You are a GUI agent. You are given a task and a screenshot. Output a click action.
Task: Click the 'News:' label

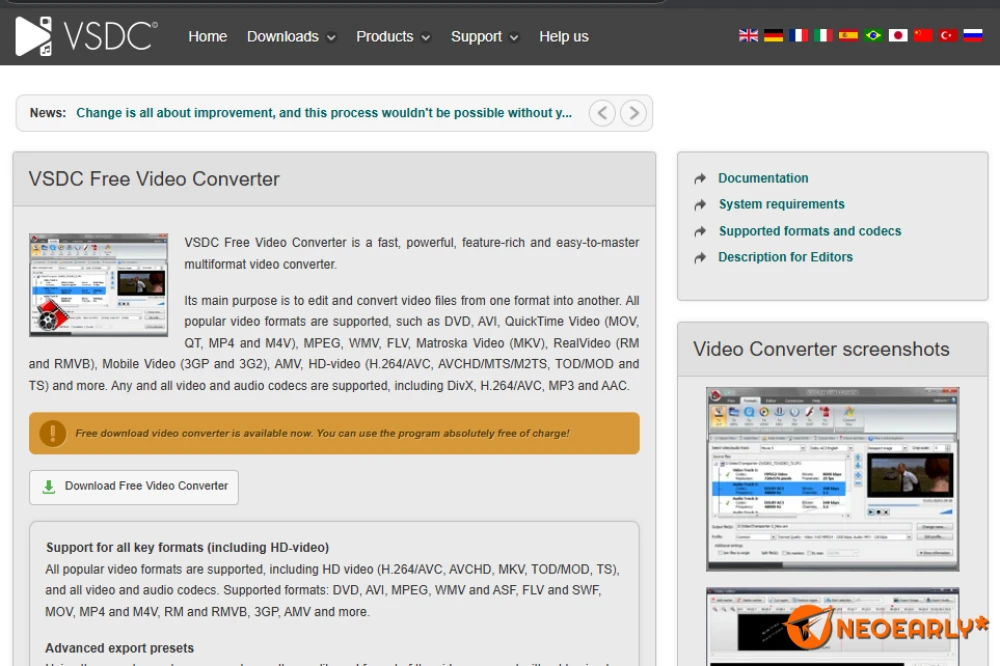[x=48, y=113]
